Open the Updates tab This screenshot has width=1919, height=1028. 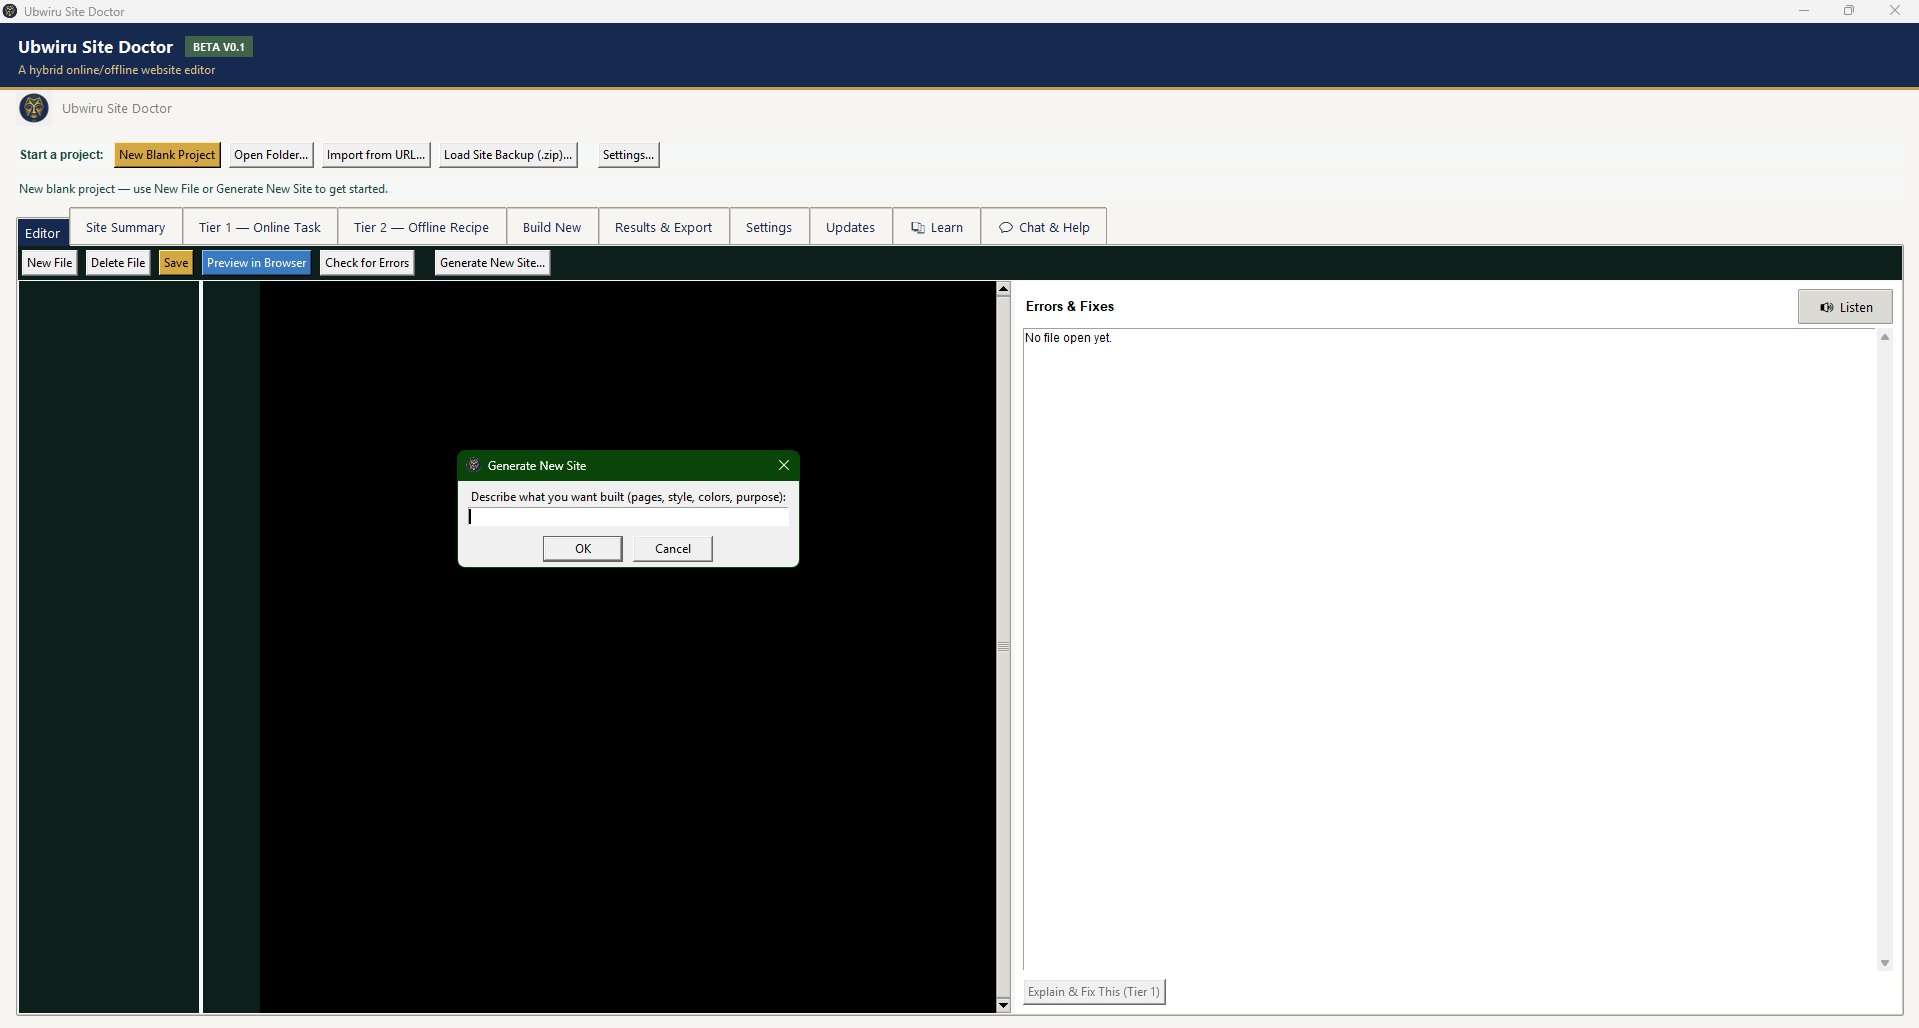851,228
